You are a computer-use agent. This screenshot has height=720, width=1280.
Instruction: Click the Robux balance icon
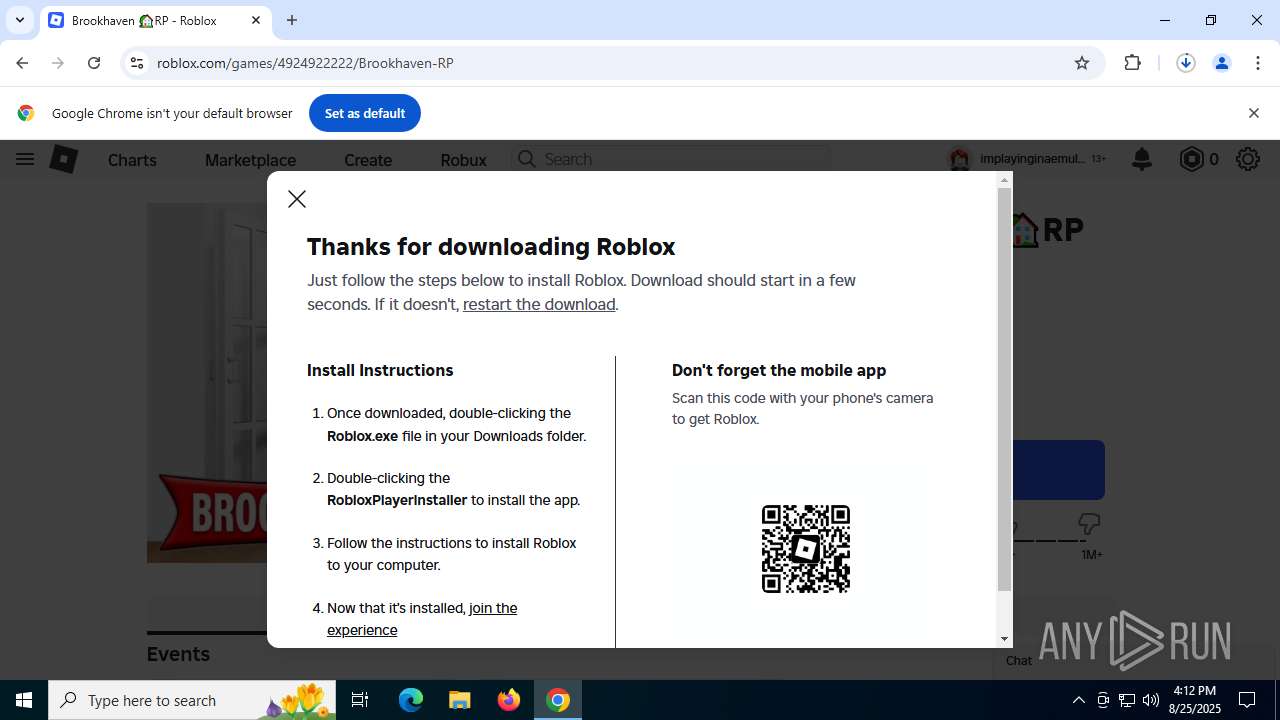(1192, 159)
